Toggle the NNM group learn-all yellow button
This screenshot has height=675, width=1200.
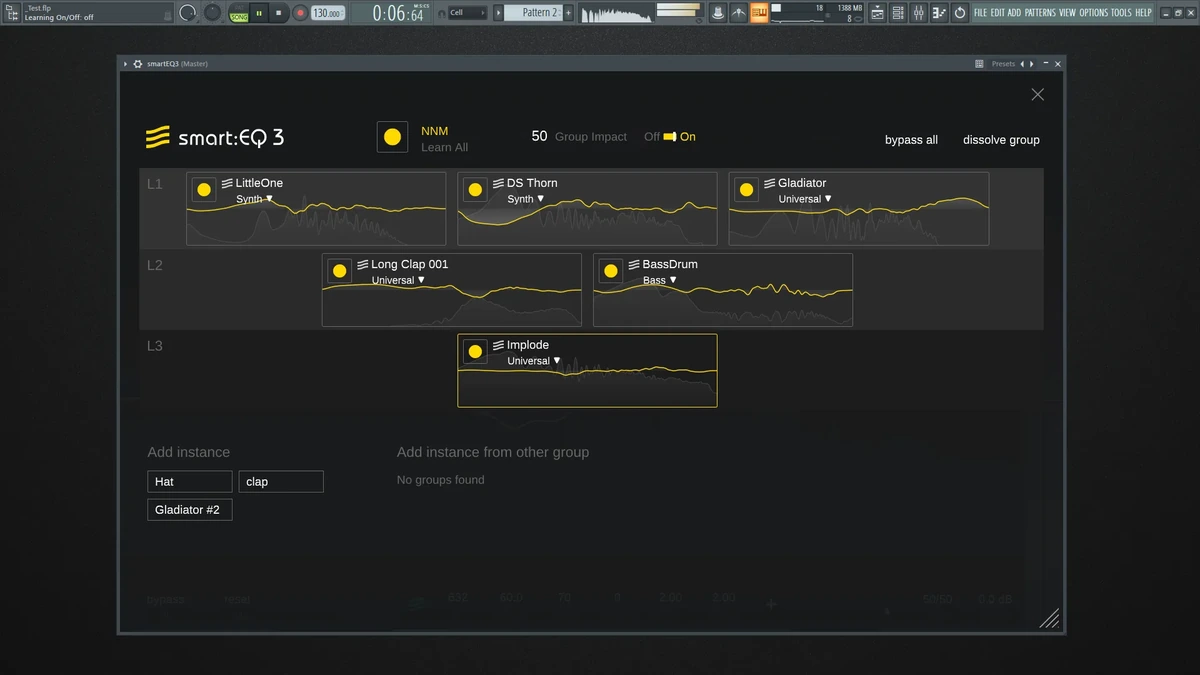392,137
